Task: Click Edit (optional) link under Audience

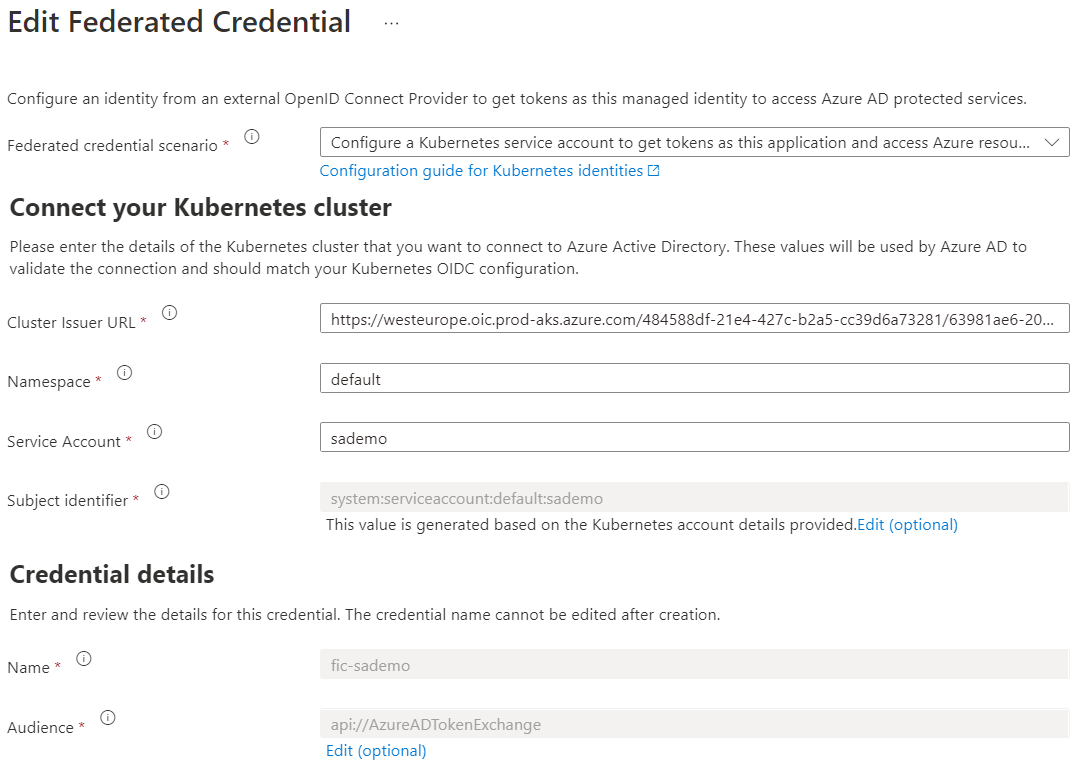Action: tap(376, 751)
